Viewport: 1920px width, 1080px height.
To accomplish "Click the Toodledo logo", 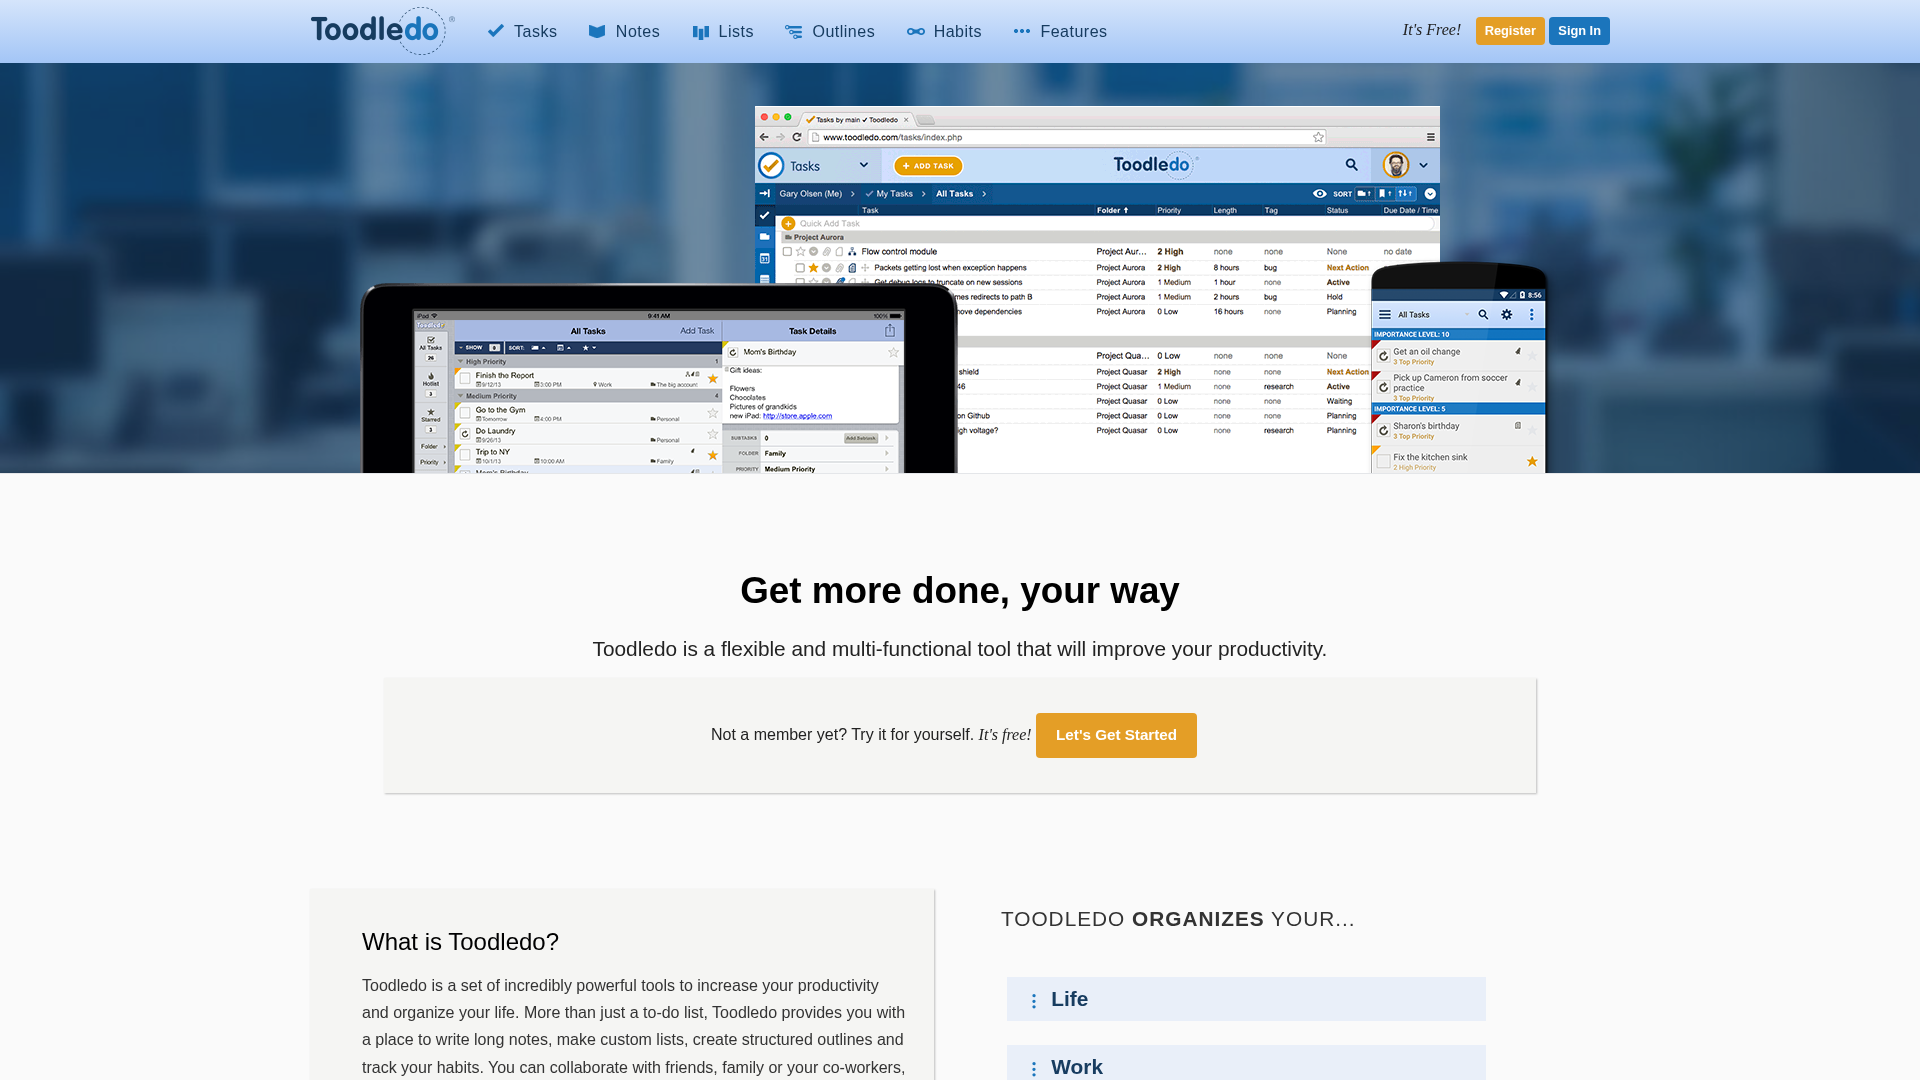I will [380, 30].
